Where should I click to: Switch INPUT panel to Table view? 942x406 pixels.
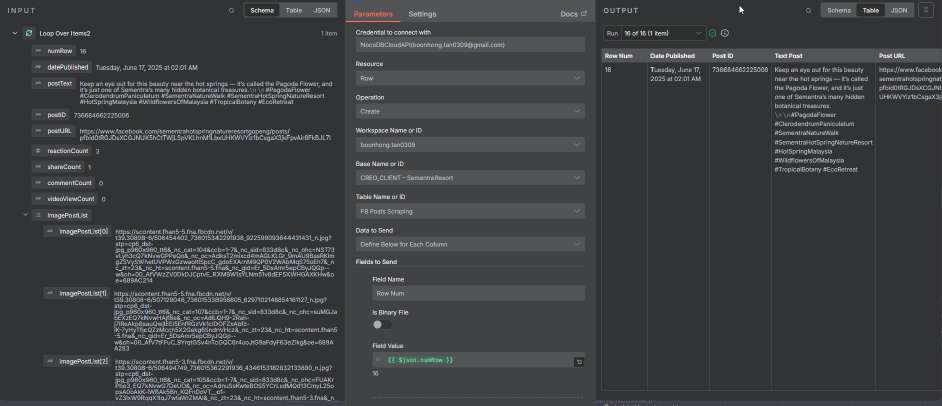click(294, 10)
